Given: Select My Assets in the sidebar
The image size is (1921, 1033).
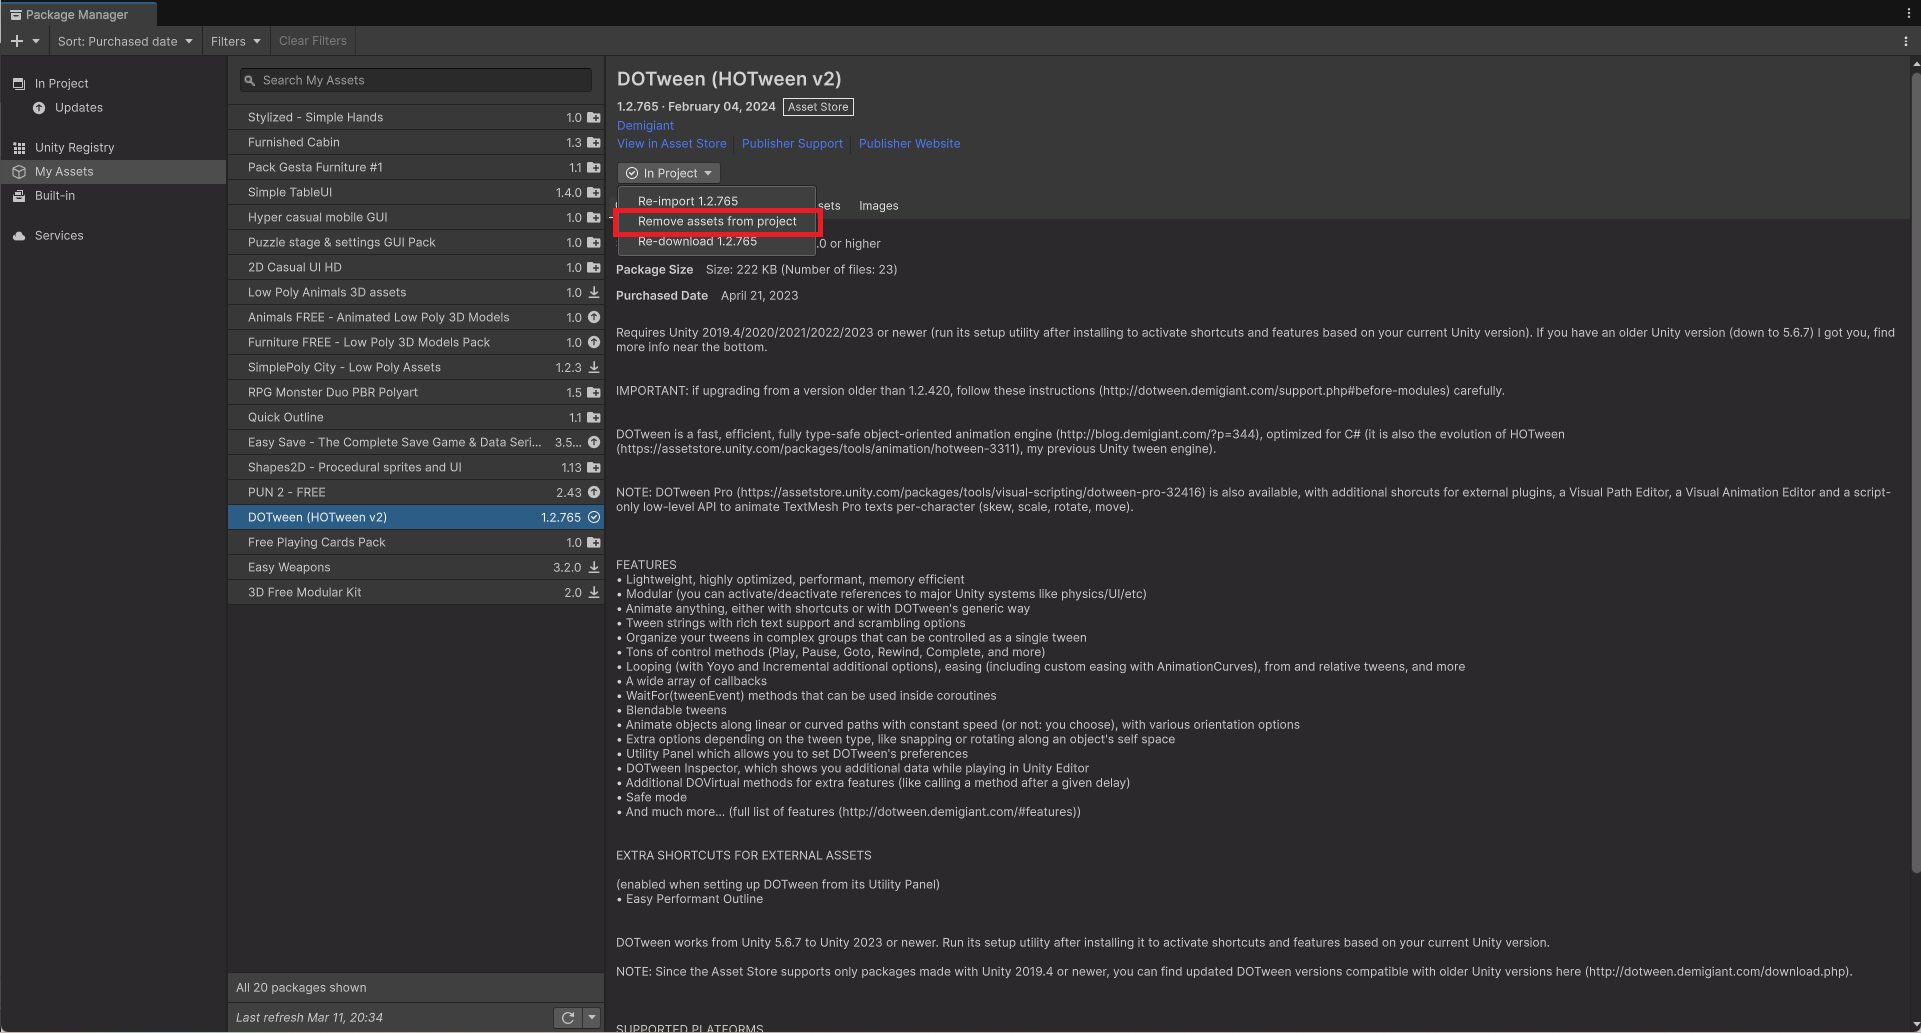Looking at the screenshot, I should pyautogui.click(x=64, y=171).
